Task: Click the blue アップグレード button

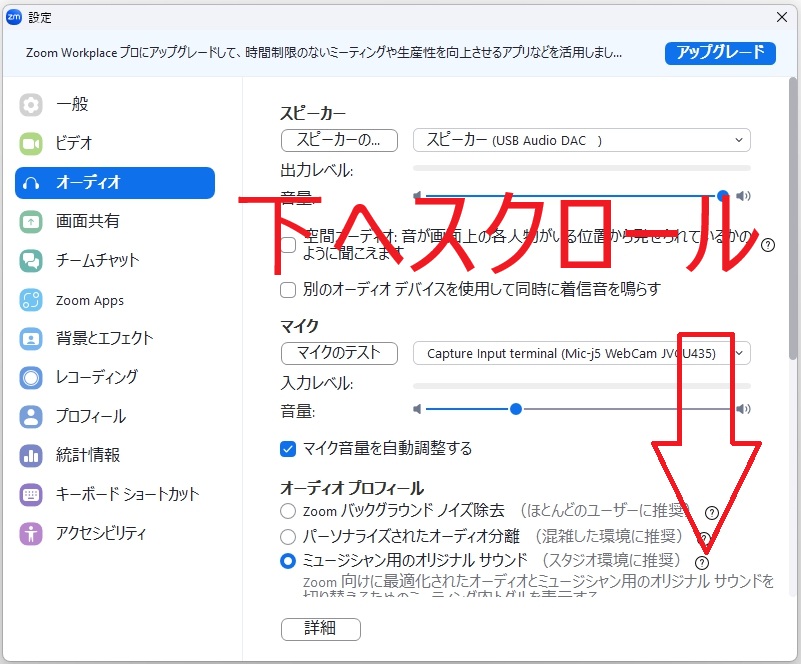Action: click(x=720, y=53)
